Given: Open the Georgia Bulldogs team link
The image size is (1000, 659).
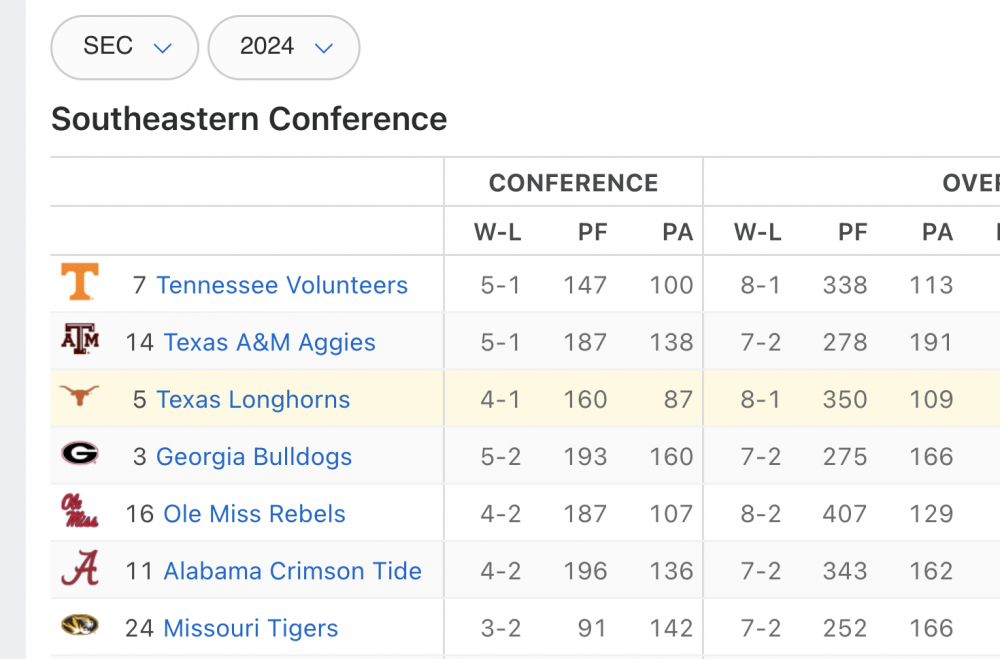Looking at the screenshot, I should pyautogui.click(x=254, y=457).
